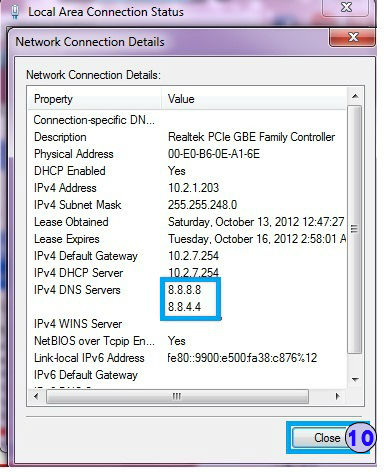Click the DHCP Enabled Yes value
This screenshot has width=384, height=472.
pos(177,171)
